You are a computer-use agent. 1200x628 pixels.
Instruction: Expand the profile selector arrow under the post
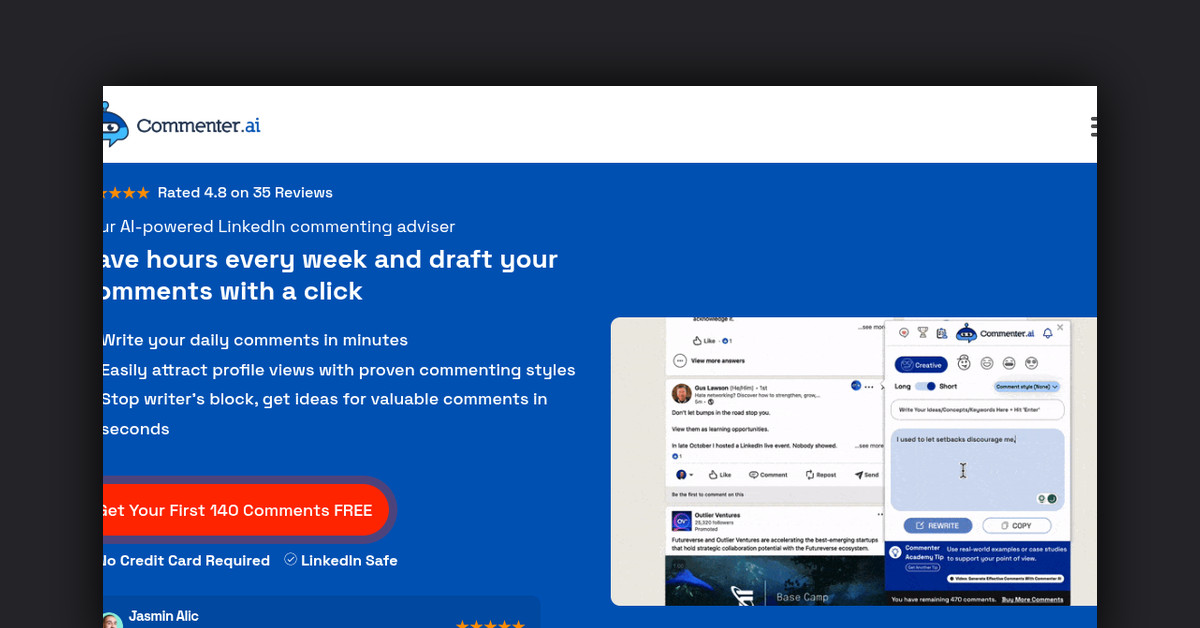(691, 475)
